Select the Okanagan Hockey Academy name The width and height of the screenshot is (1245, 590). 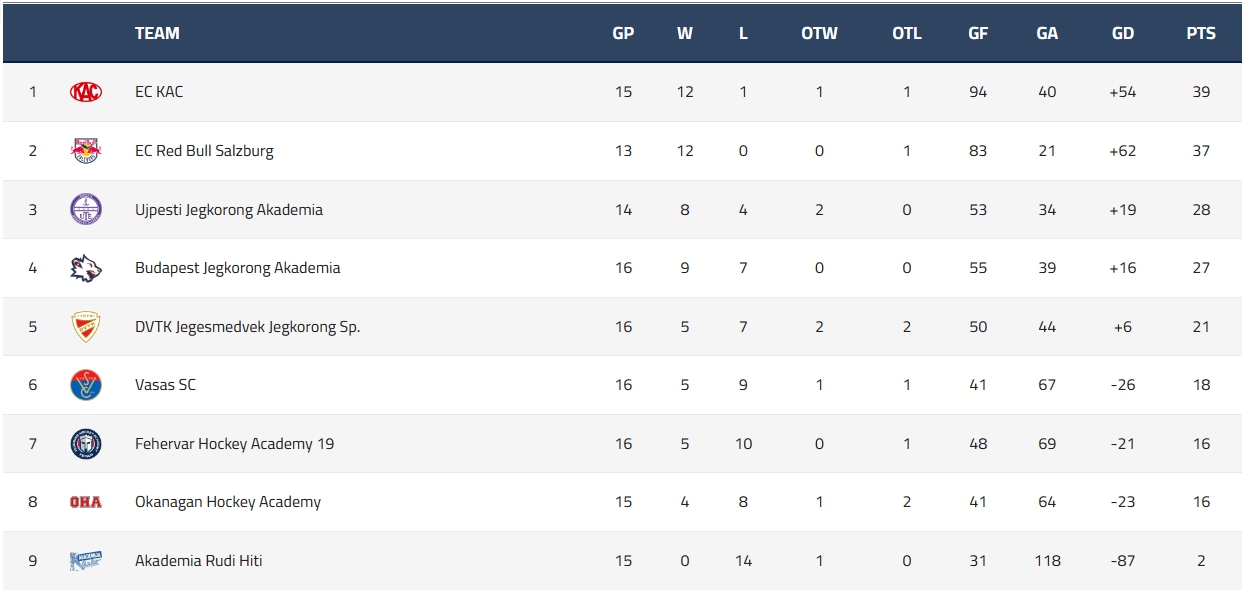click(x=228, y=502)
